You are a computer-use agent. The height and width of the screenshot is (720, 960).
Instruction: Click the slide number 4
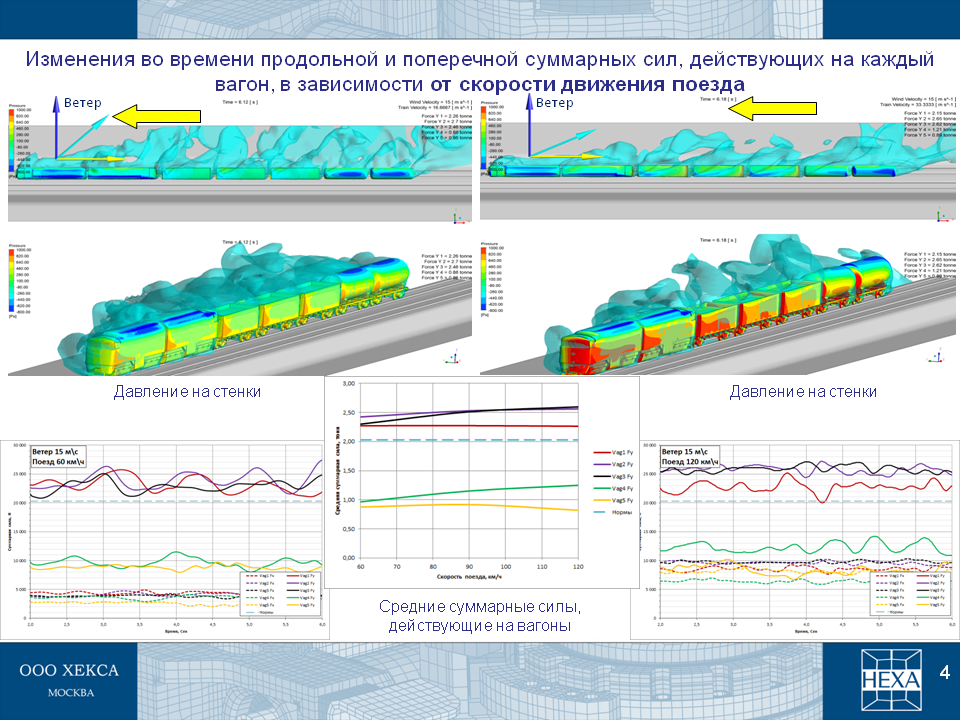click(944, 672)
